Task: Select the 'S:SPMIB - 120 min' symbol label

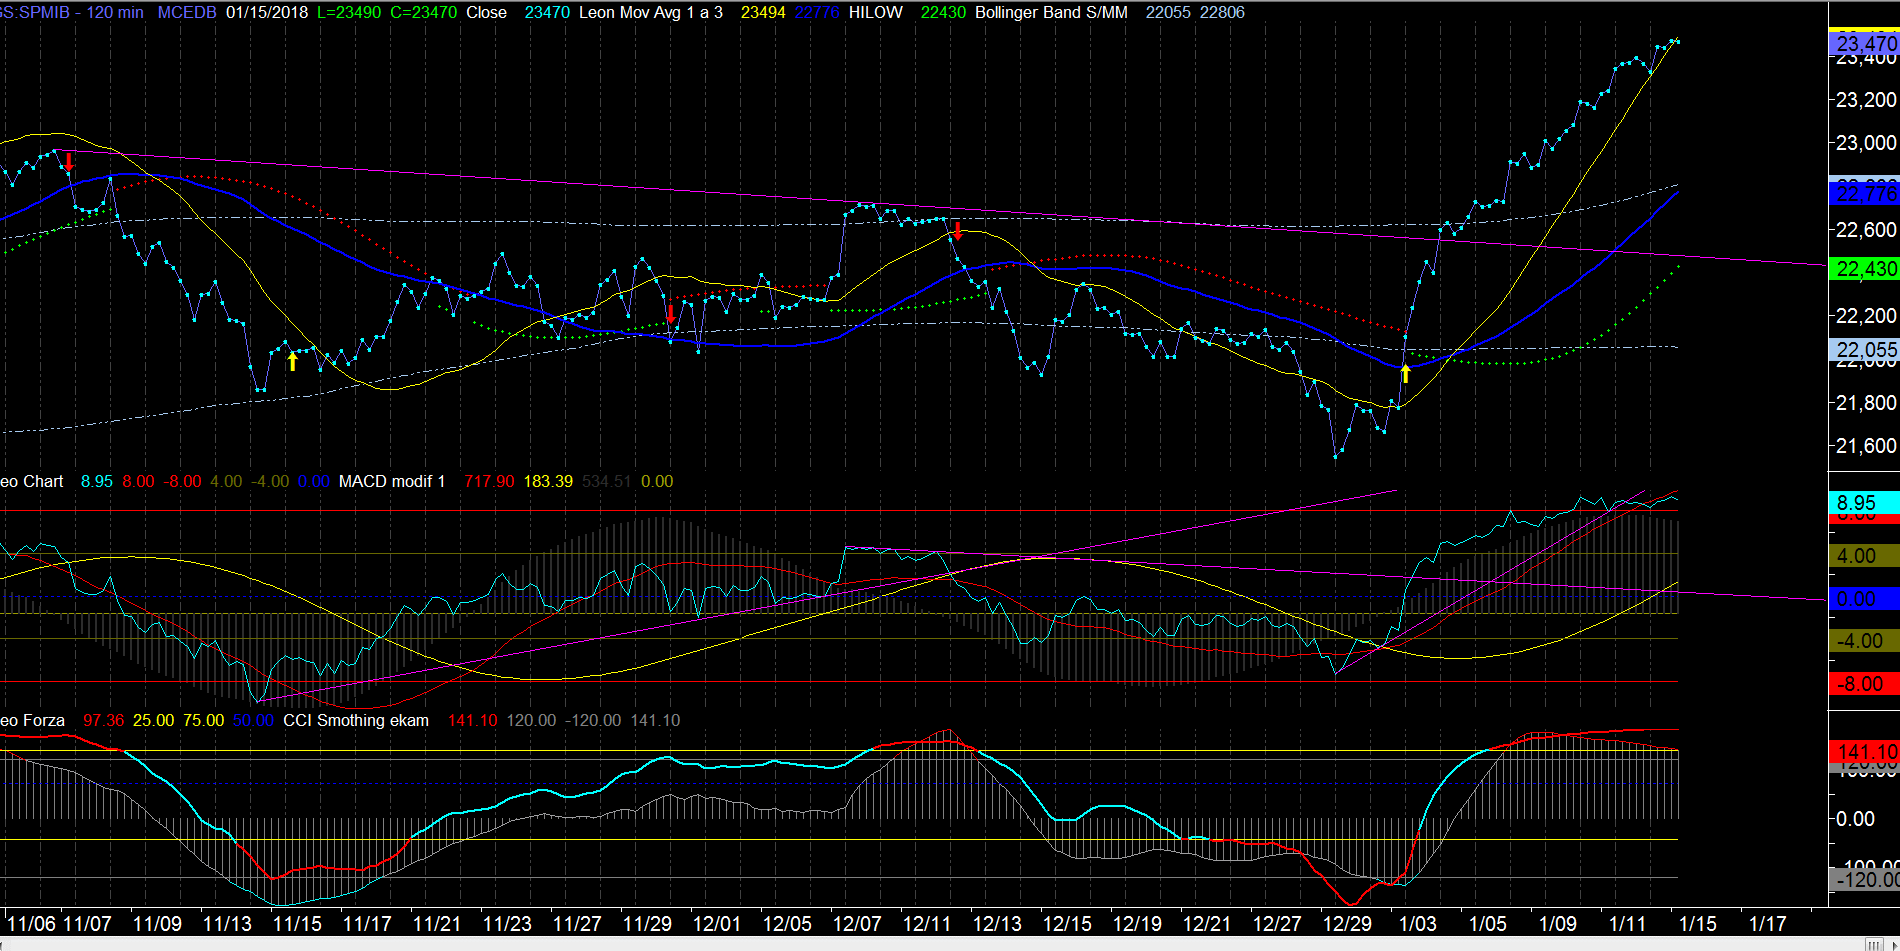Action: (72, 13)
